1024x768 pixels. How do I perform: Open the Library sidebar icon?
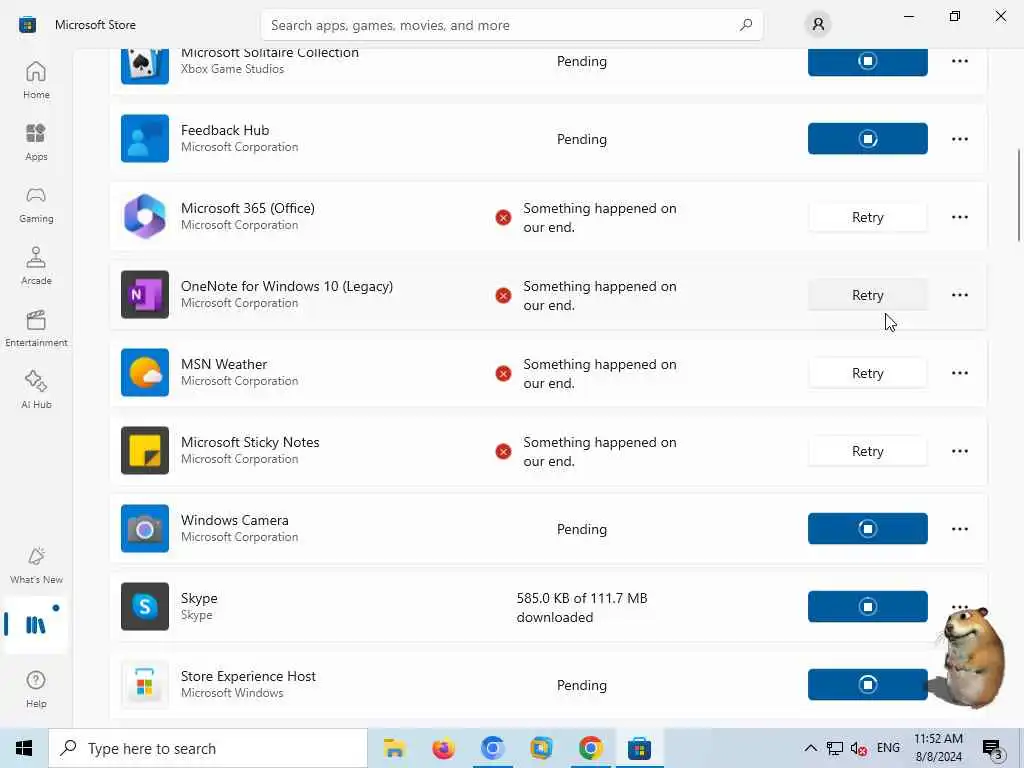click(36, 625)
